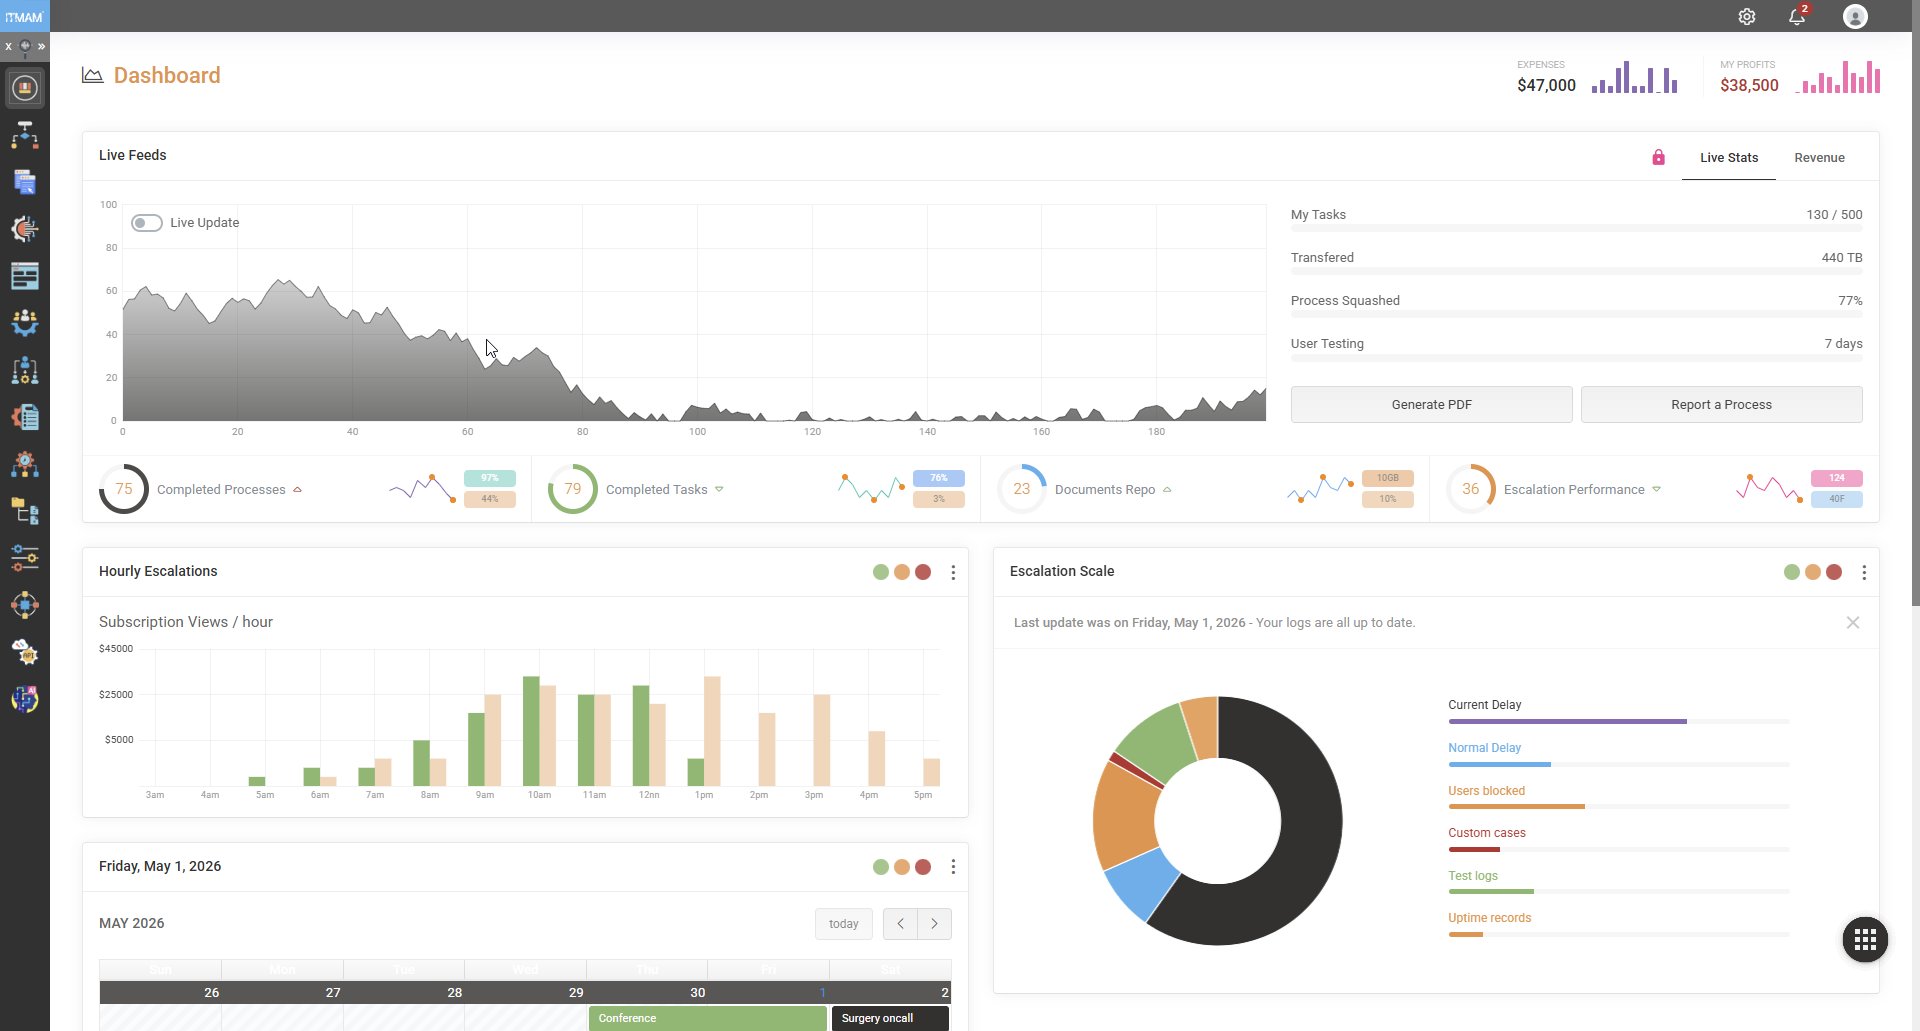Click today button in calendar

coord(844,924)
